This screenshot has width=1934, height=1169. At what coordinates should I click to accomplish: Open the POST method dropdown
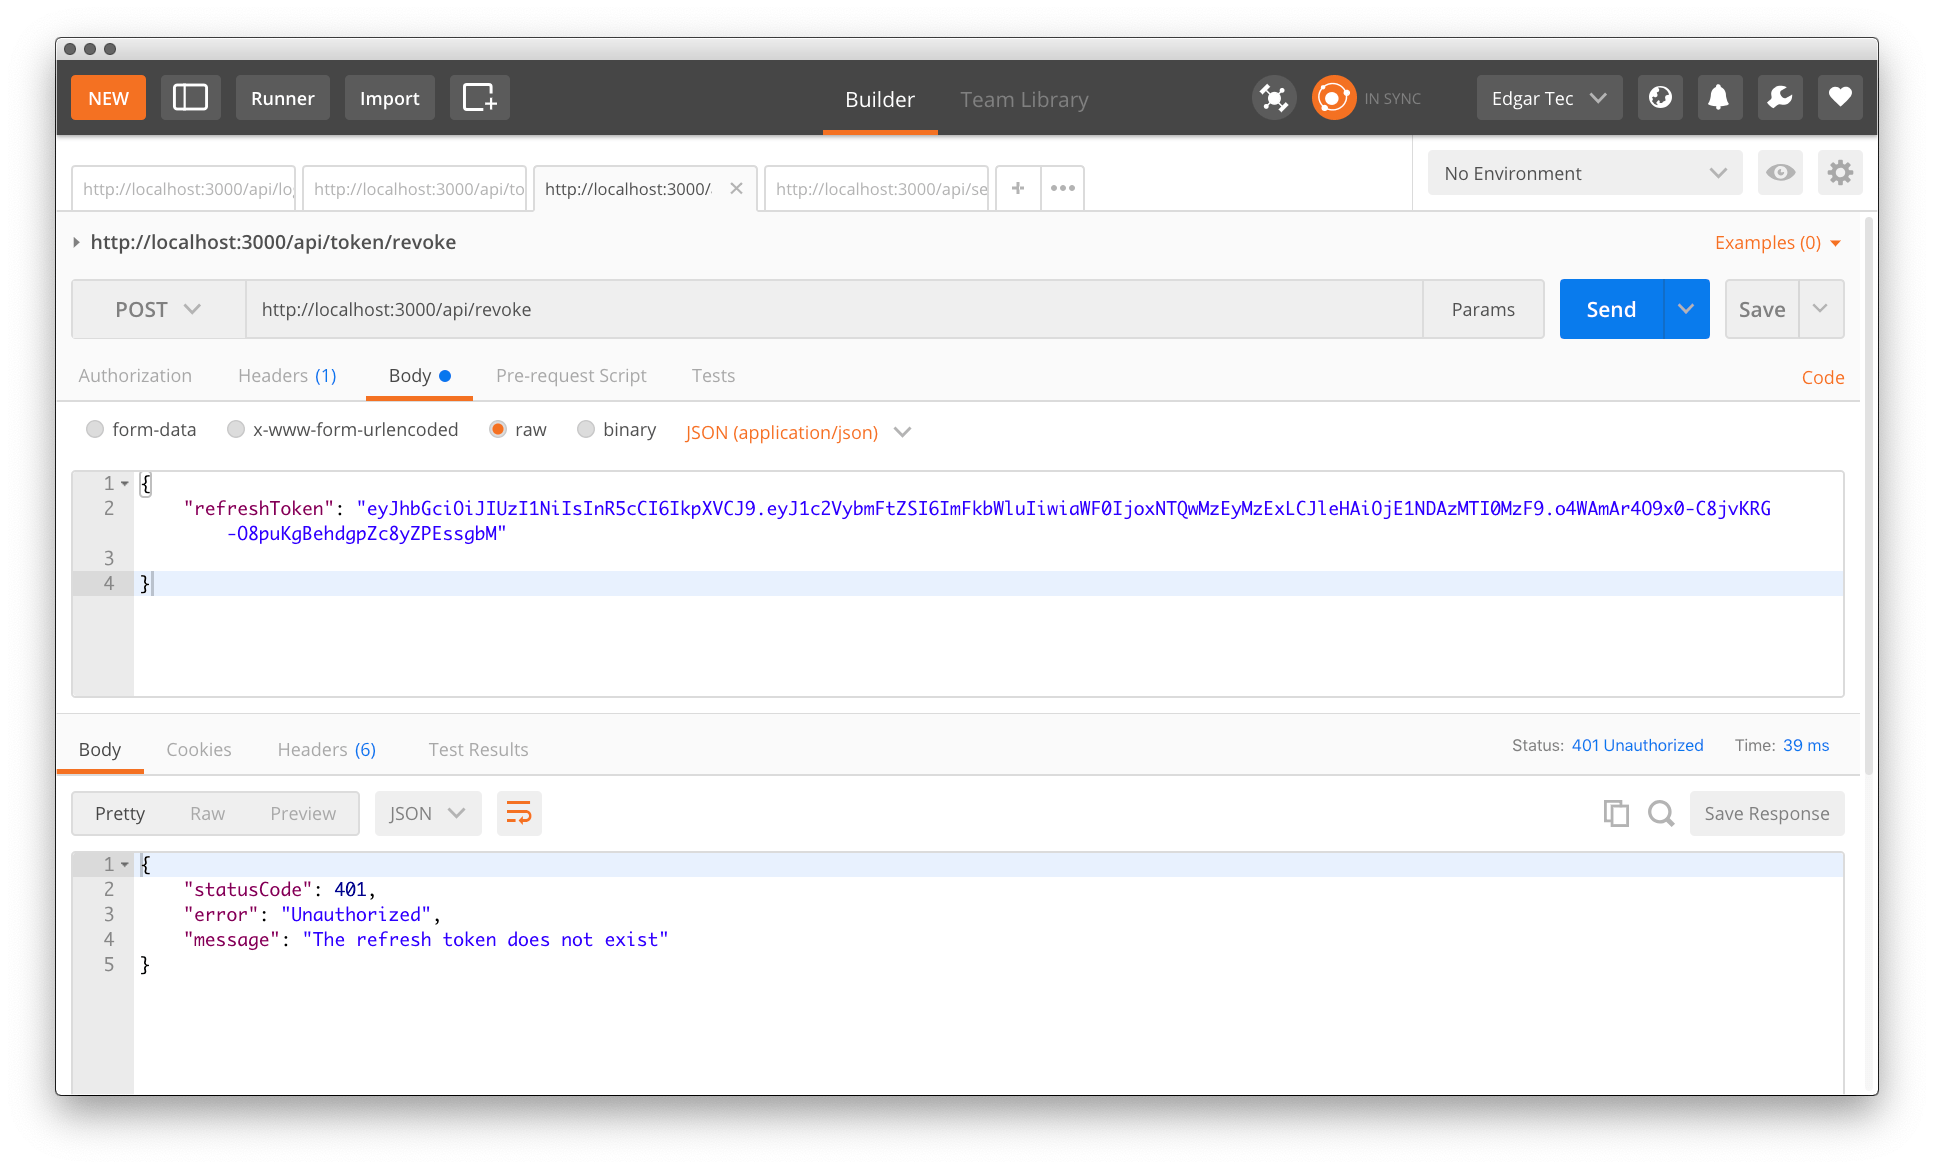coord(158,309)
